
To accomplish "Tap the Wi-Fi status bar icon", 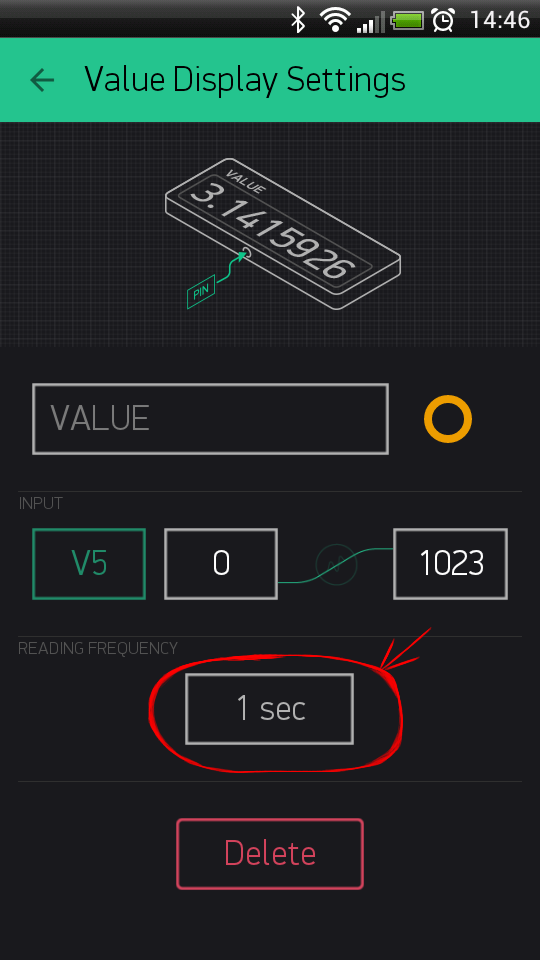I will pyautogui.click(x=334, y=20).
